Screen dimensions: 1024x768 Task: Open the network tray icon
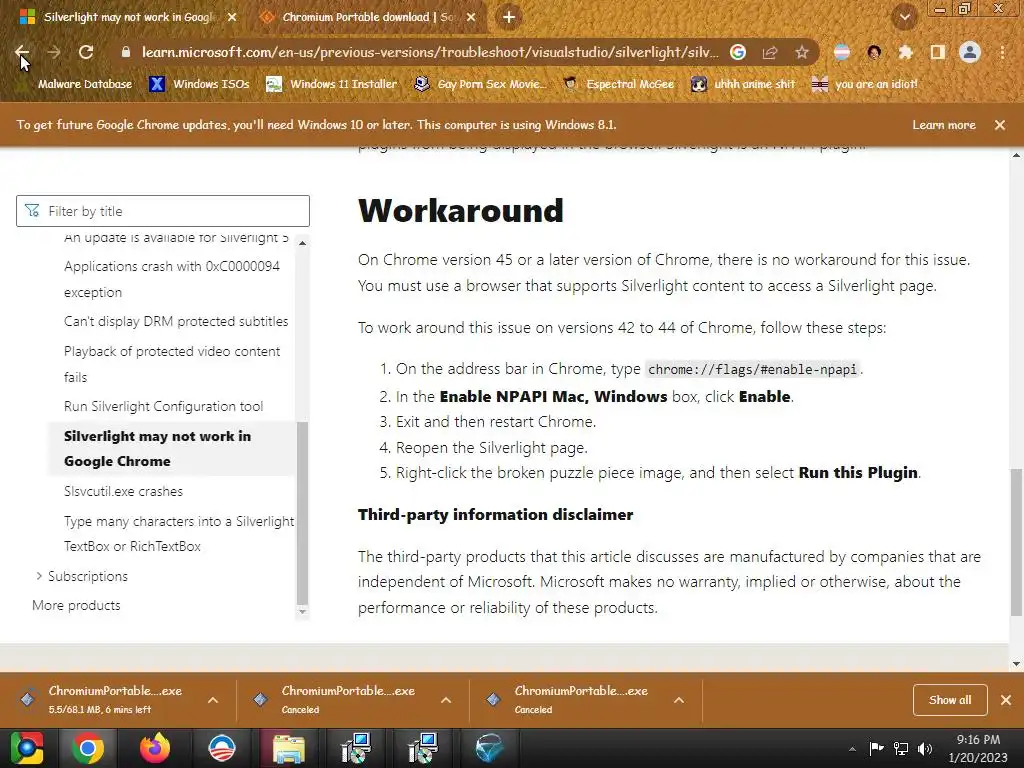[901, 749]
